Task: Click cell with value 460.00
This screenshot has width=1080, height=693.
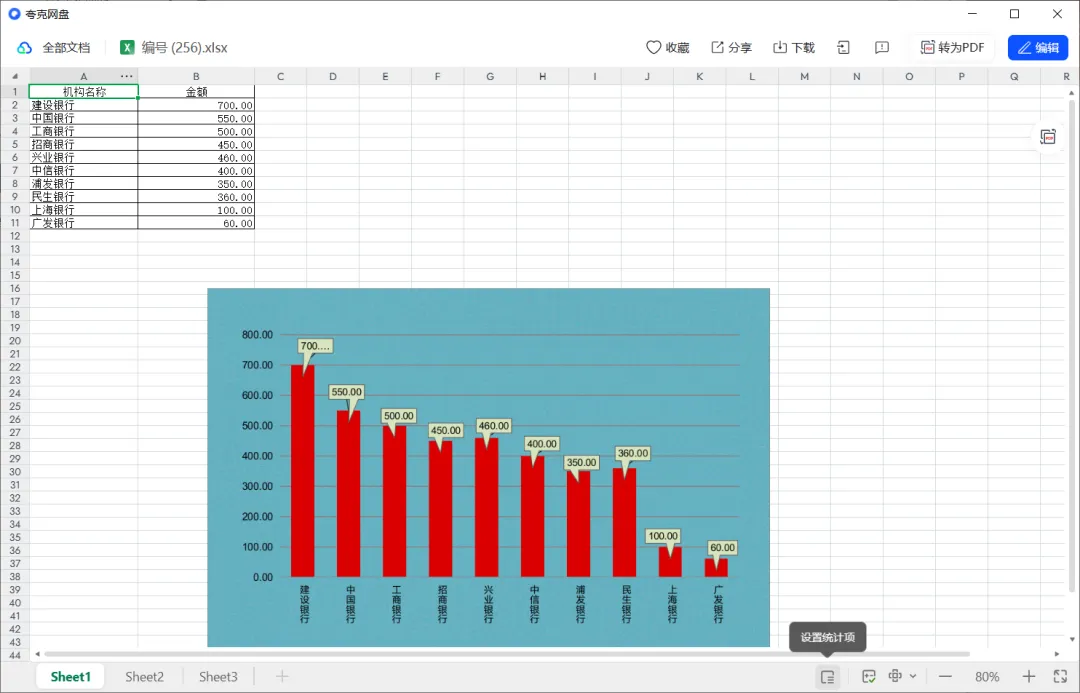Action: tap(196, 158)
